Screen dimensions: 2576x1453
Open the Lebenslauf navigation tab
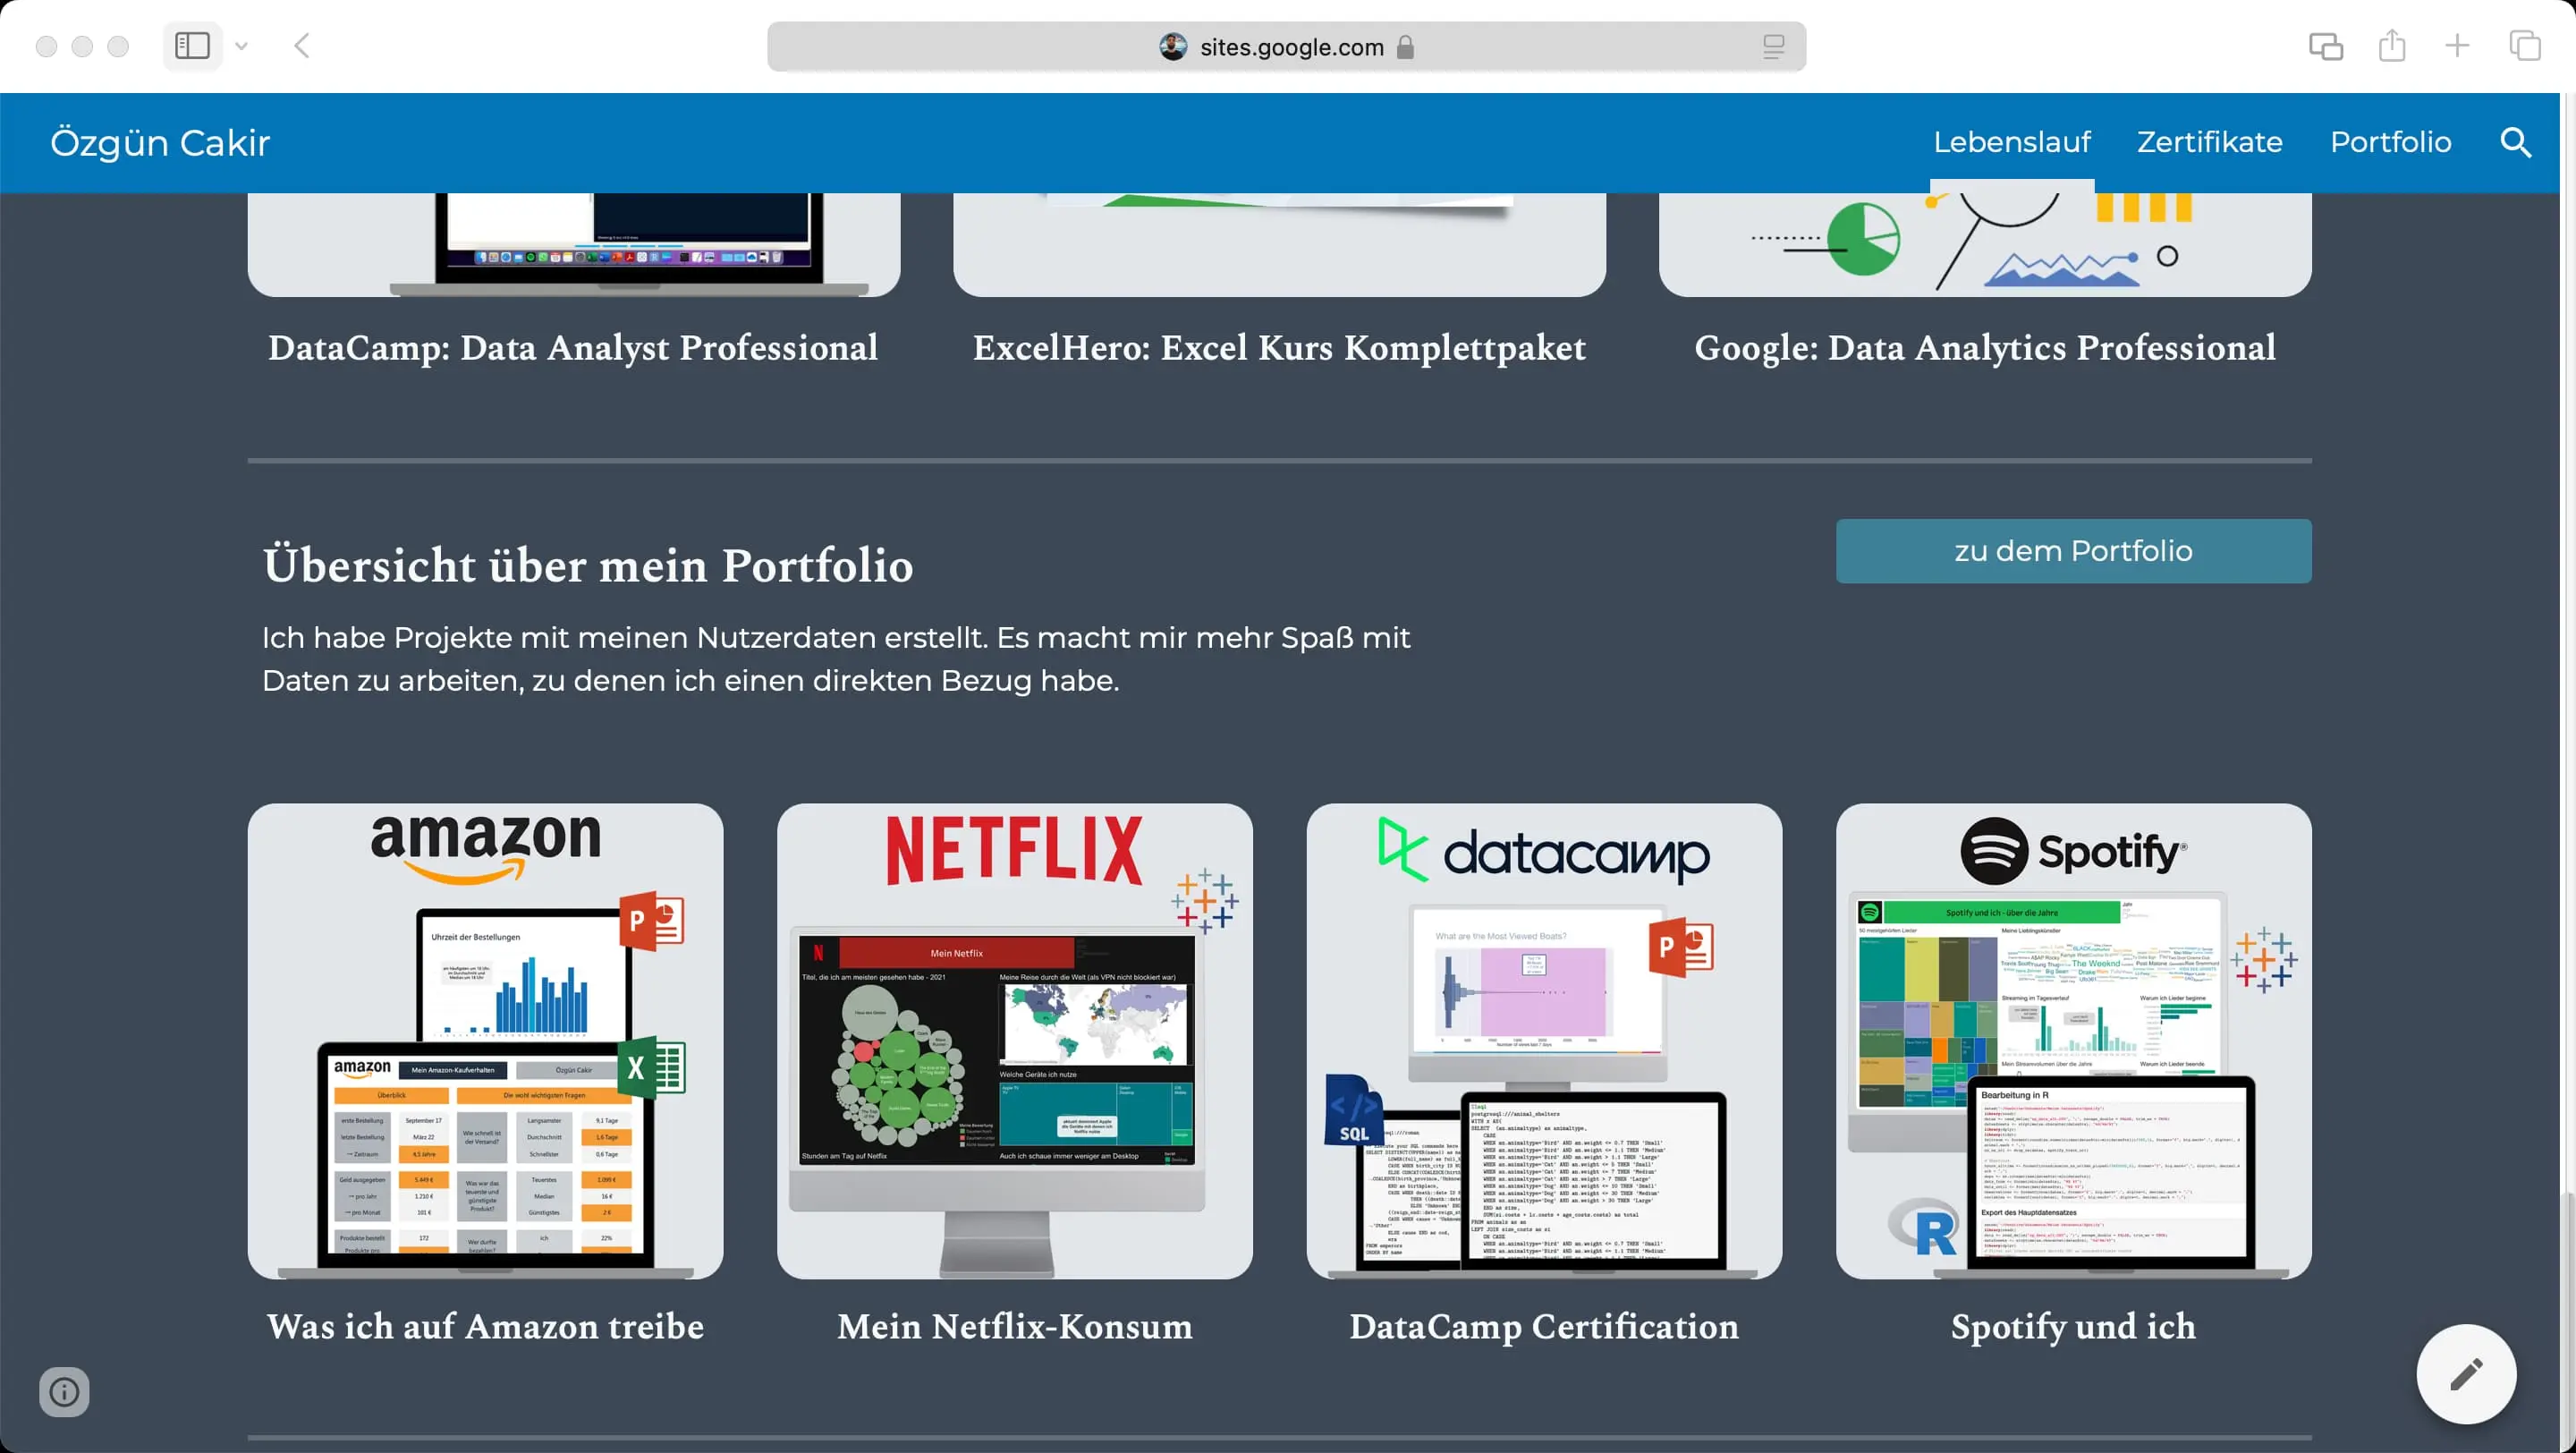point(2011,142)
